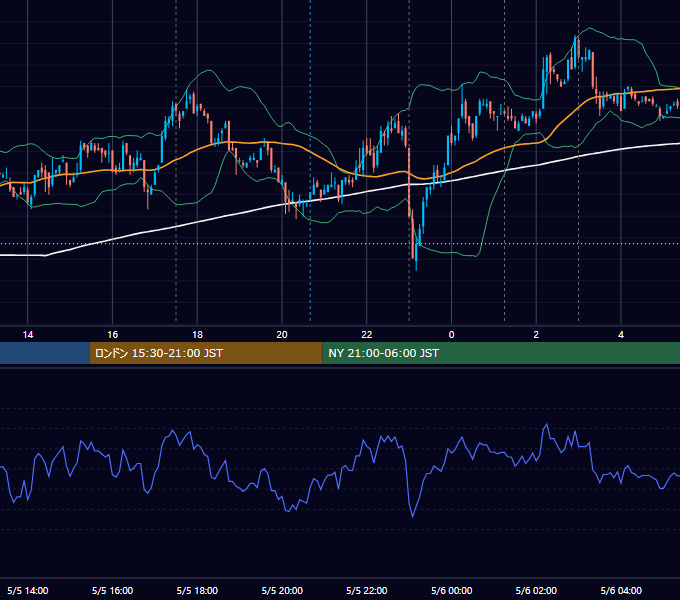Click the 22 hour label on price chart axis
The image size is (680, 600).
coord(367,335)
